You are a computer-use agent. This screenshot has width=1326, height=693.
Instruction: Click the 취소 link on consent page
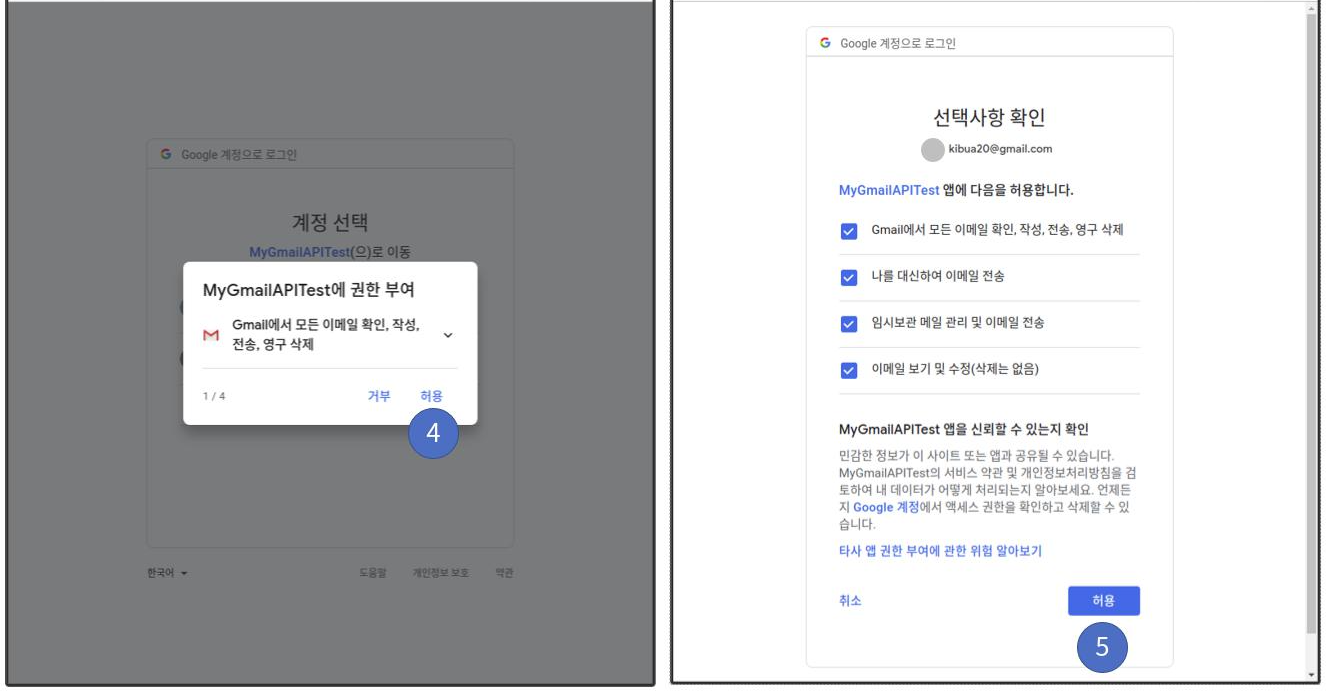850,601
